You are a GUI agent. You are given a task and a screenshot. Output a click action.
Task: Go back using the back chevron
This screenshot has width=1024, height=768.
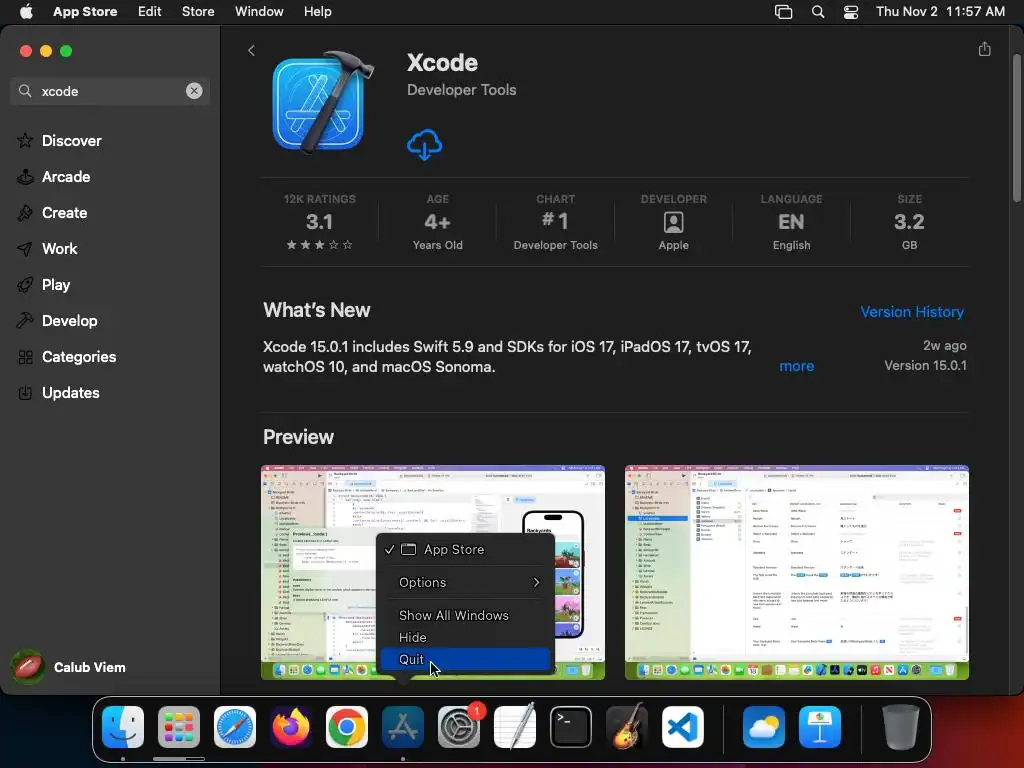coord(251,50)
